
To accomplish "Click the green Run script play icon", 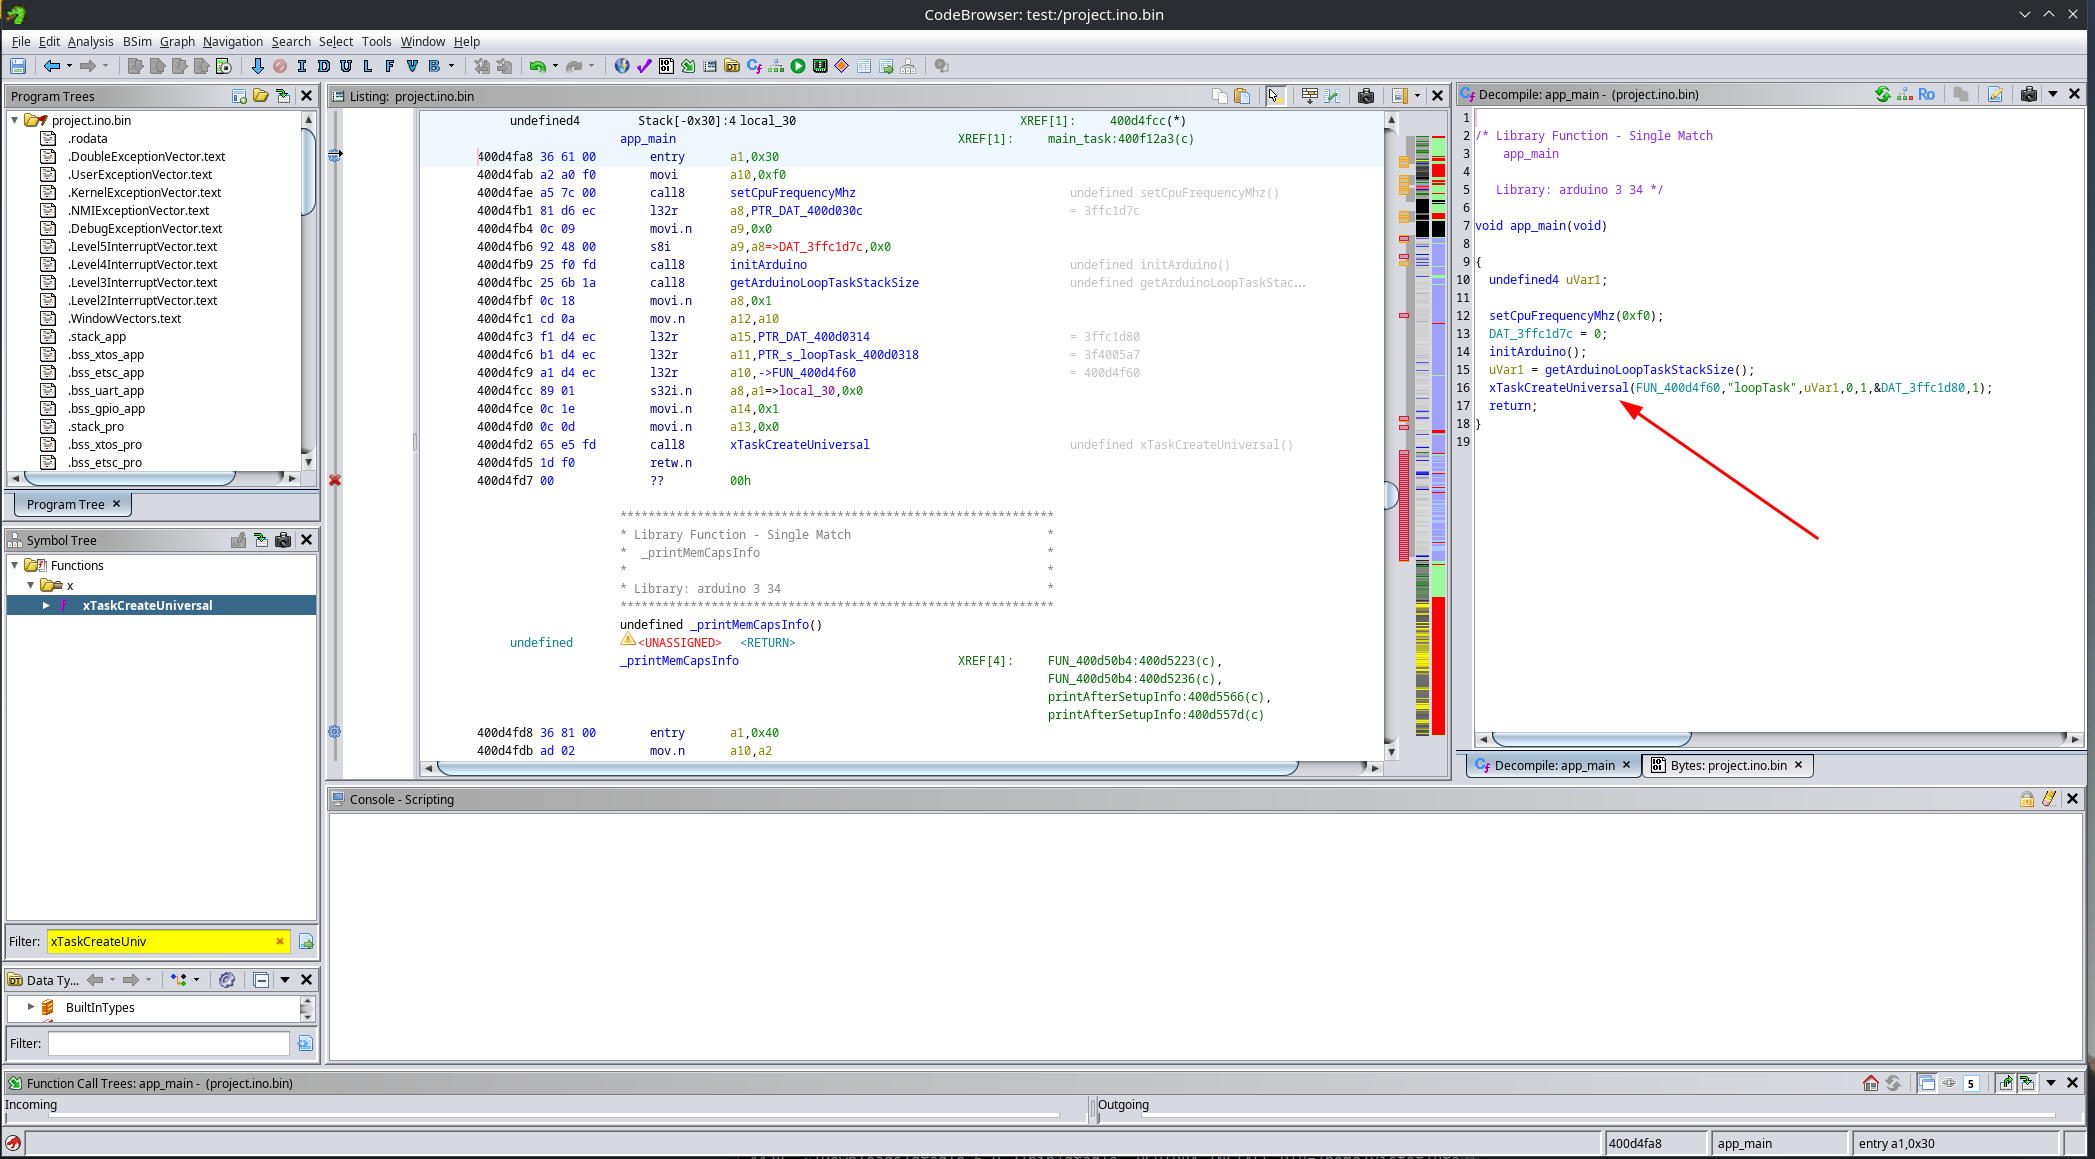I will tap(798, 66).
